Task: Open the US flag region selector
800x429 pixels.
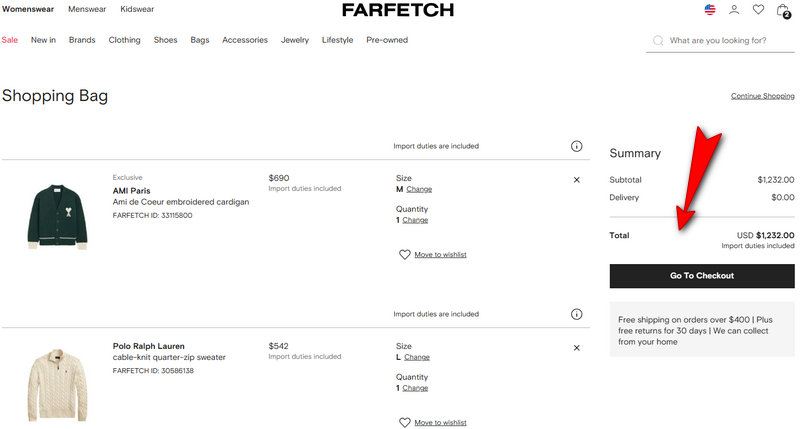Action: coord(710,10)
